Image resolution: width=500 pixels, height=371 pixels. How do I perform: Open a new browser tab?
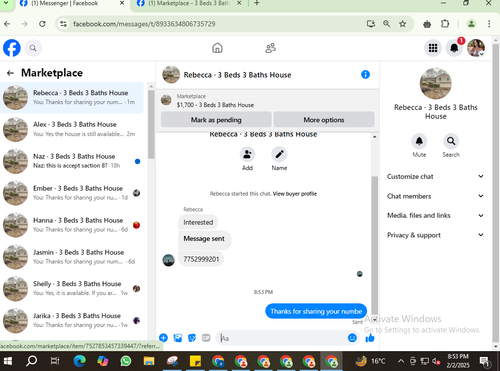(x=257, y=3)
